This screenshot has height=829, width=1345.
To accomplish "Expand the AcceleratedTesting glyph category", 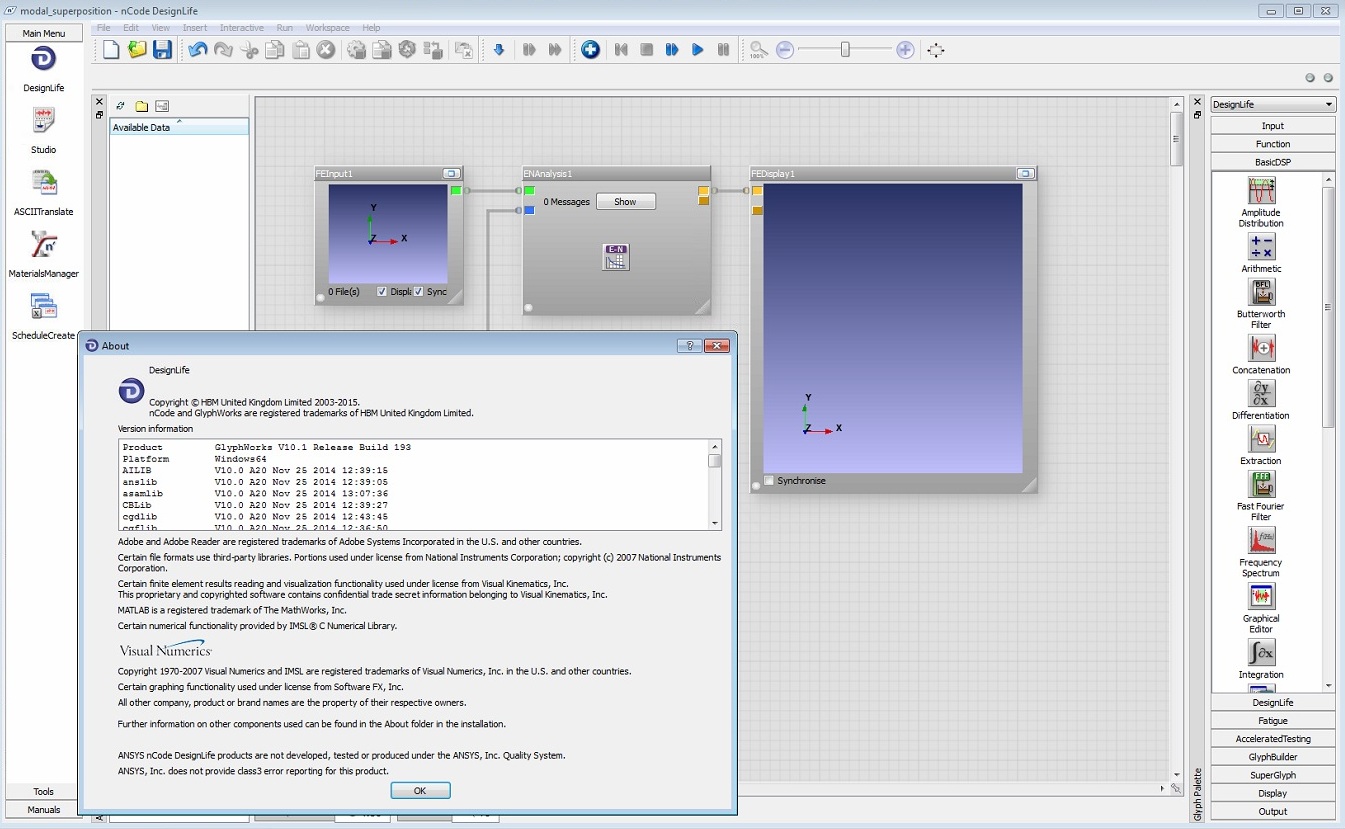I will point(1273,739).
